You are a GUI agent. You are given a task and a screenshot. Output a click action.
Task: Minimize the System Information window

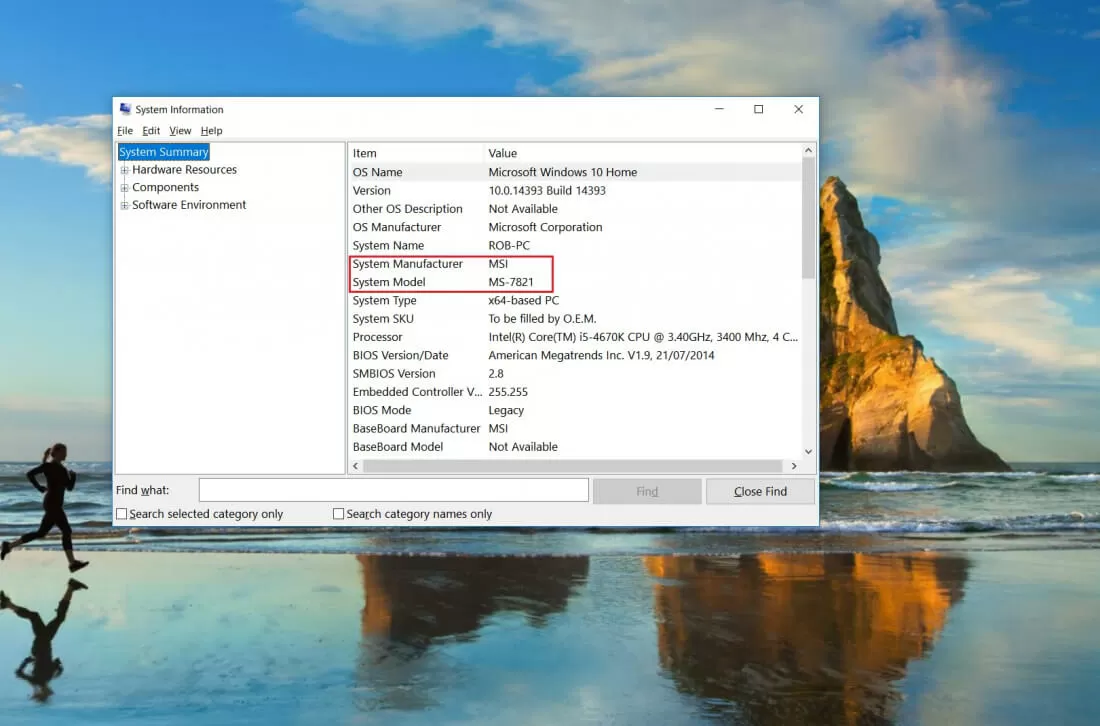[719, 109]
